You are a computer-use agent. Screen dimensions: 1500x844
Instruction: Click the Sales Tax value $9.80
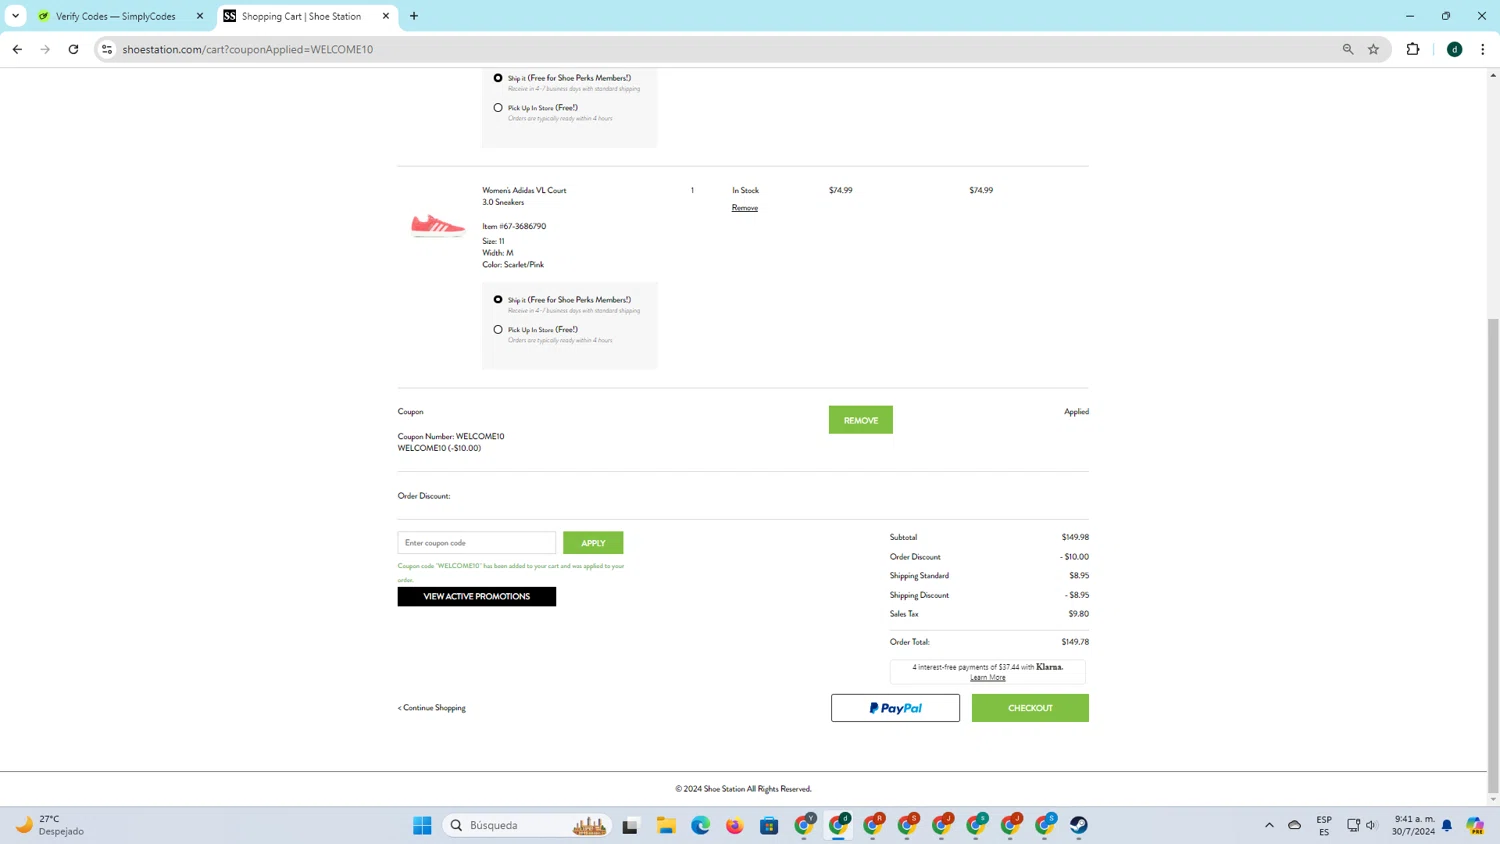1079,614
